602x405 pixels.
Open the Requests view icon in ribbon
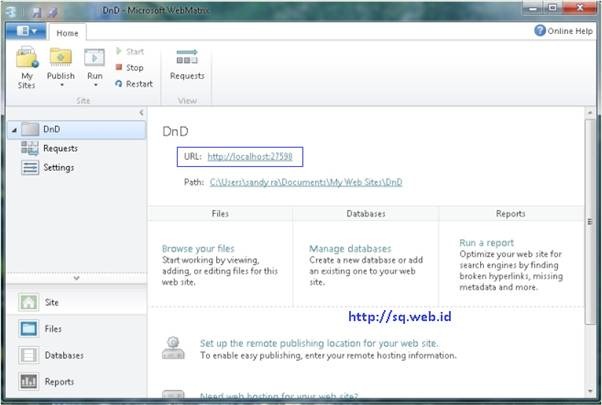187,57
